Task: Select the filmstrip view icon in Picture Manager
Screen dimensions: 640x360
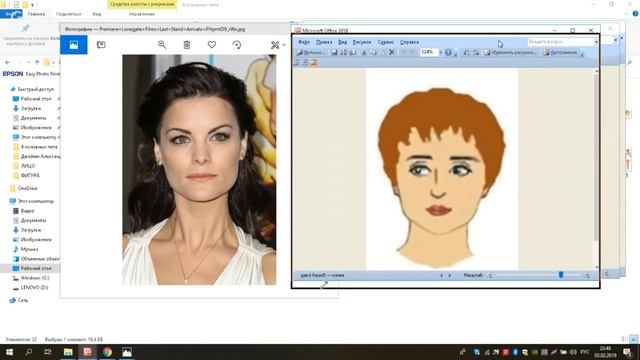Action: (305, 62)
